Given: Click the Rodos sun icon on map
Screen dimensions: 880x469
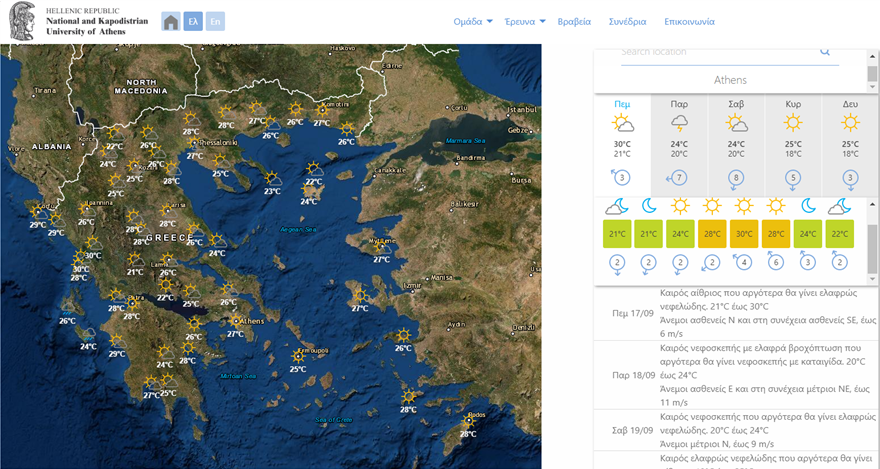Looking at the screenshot, I should pos(467,422).
